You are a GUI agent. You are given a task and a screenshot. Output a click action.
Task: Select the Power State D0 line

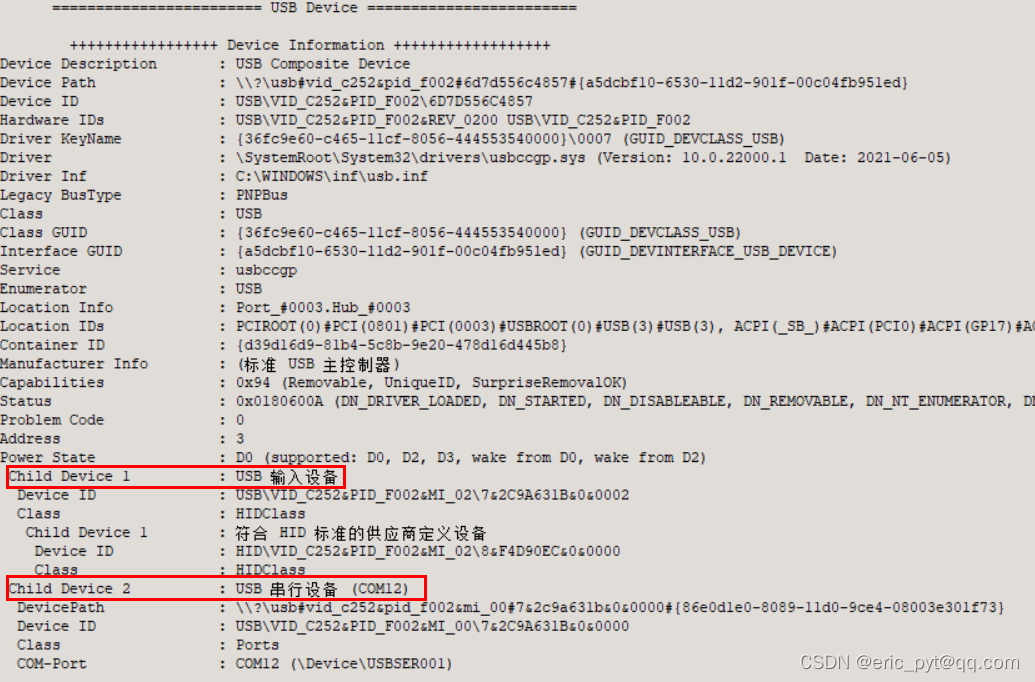[471, 458]
